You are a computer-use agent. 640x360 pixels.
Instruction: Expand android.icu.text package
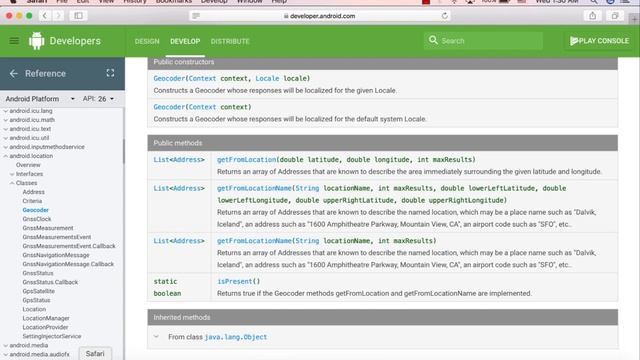(6, 129)
